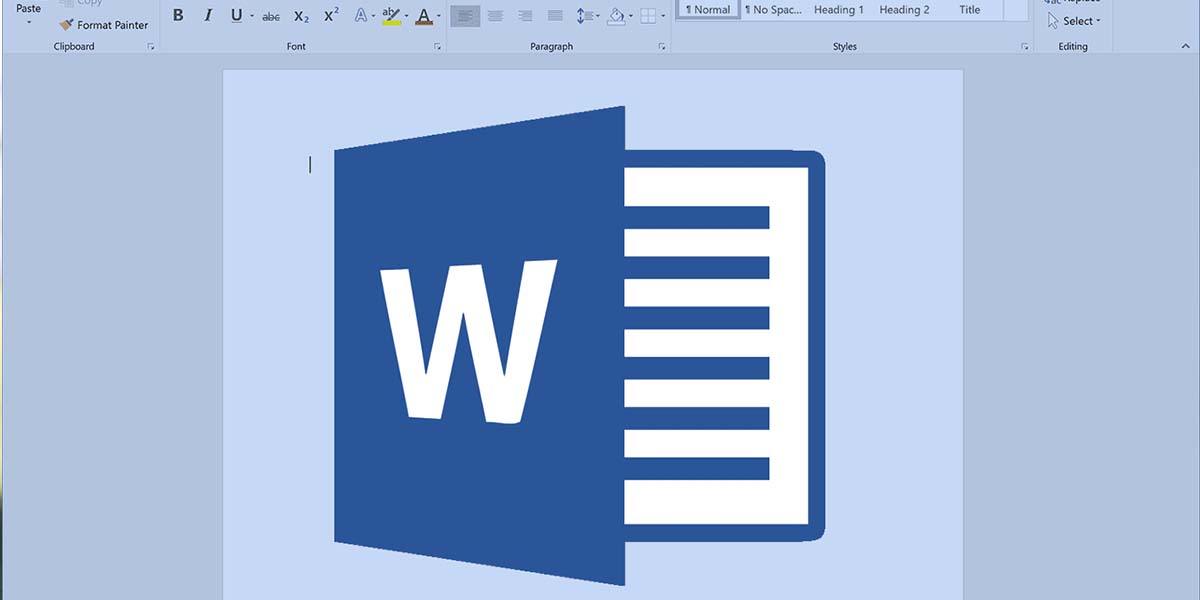This screenshot has height=600, width=1200.
Task: Toggle superscript X² formatting
Action: 332,16
